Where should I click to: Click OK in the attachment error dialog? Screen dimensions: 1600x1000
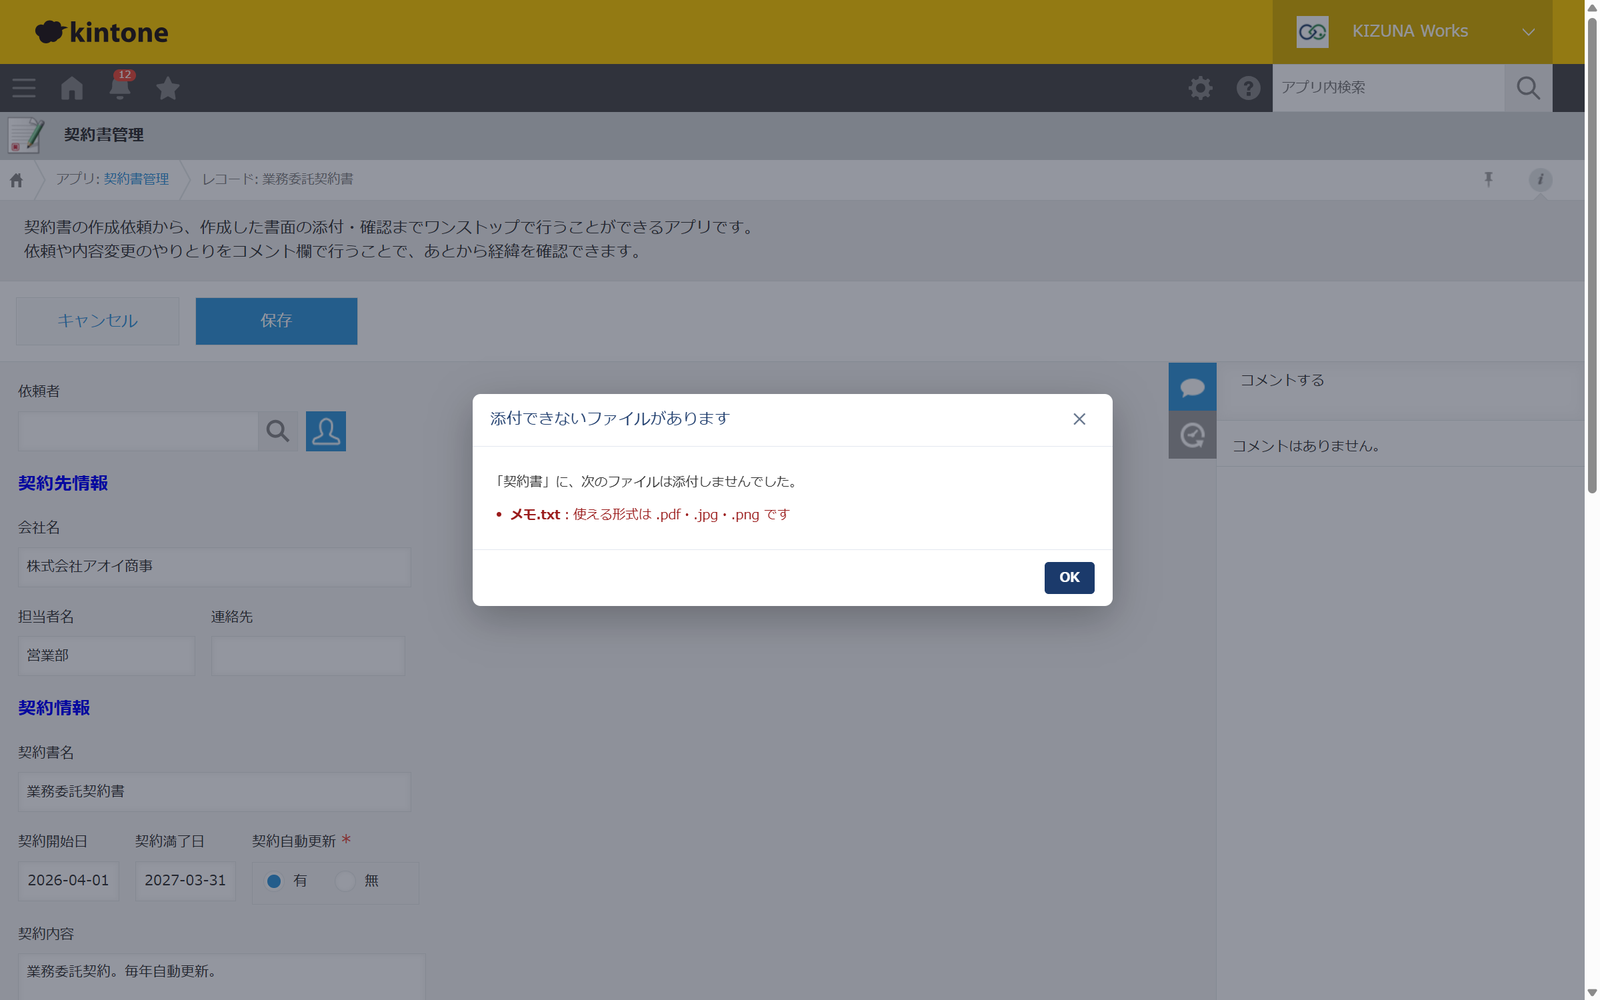1069,578
